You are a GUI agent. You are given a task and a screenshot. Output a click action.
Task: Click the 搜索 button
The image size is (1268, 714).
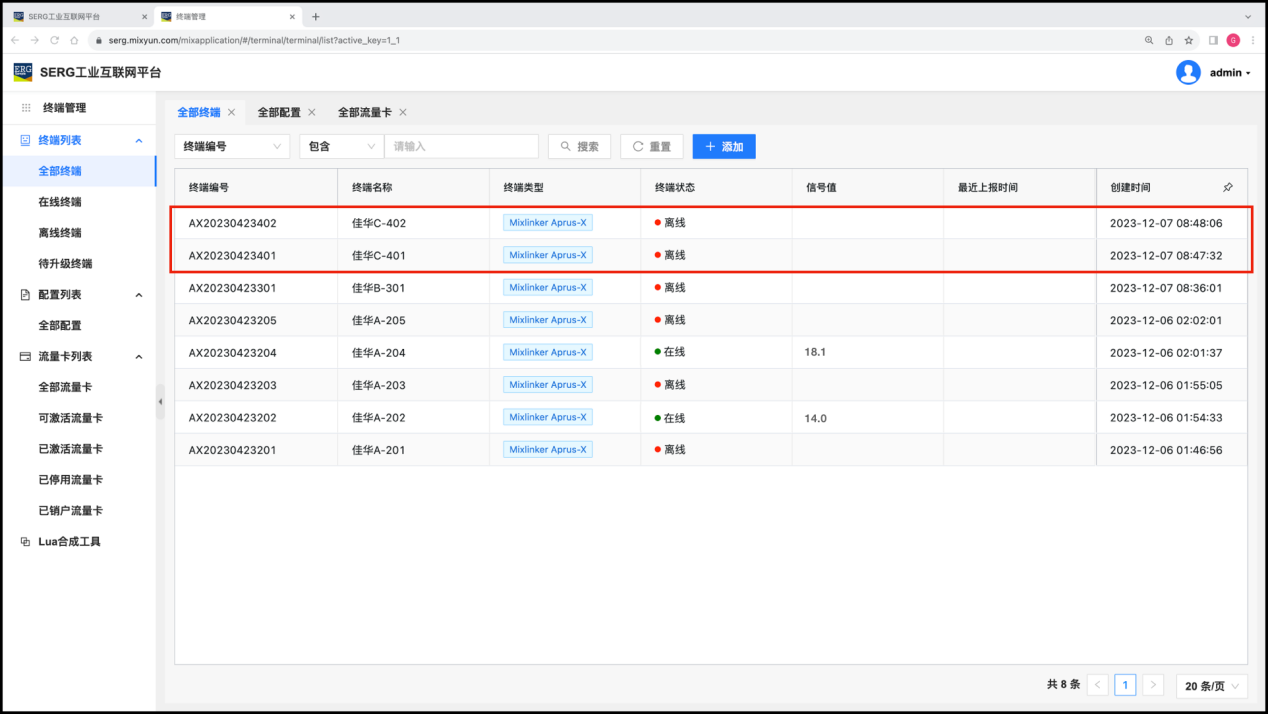pos(579,146)
